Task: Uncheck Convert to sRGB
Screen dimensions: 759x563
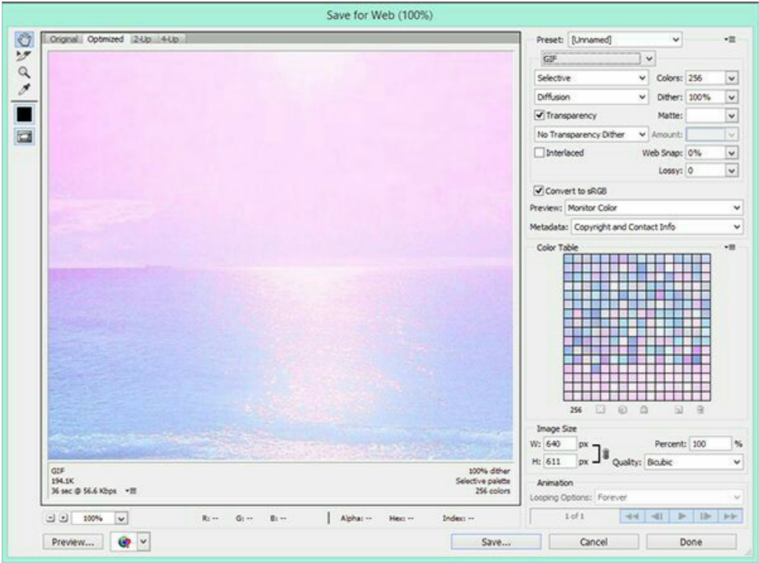Action: (x=540, y=190)
